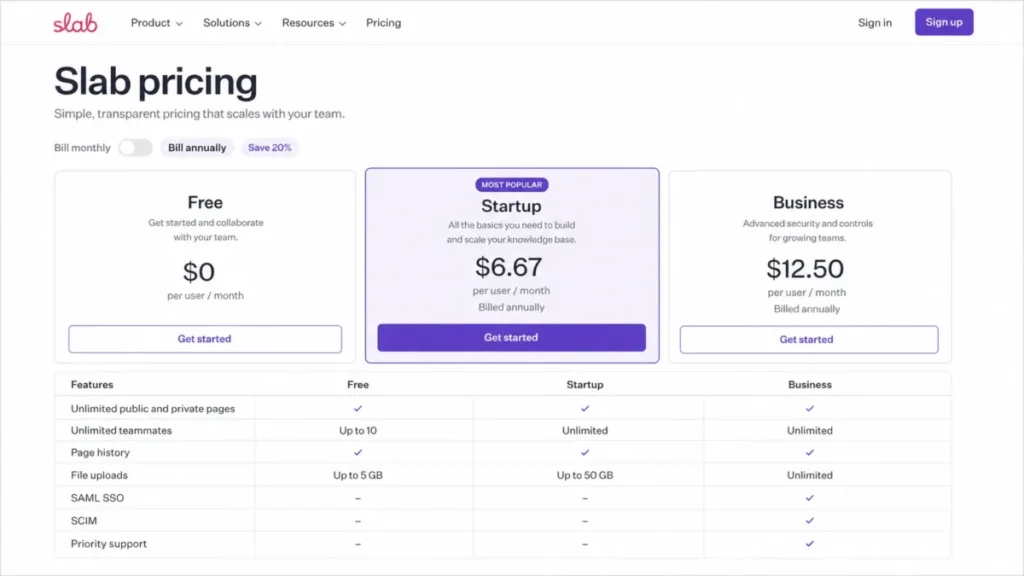This screenshot has height=576, width=1024.
Task: Click the 'Page history' feature label
Action: pyautogui.click(x=100, y=453)
